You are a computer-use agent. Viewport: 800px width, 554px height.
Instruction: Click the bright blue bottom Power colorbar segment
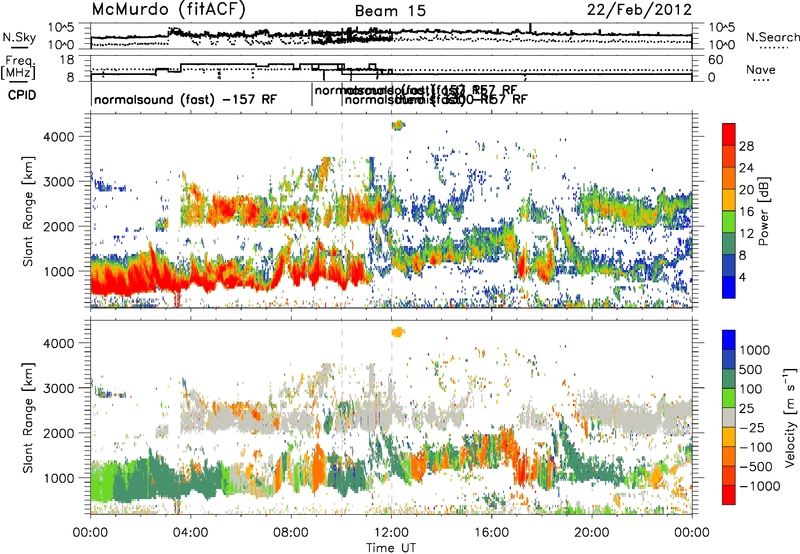(x=729, y=287)
